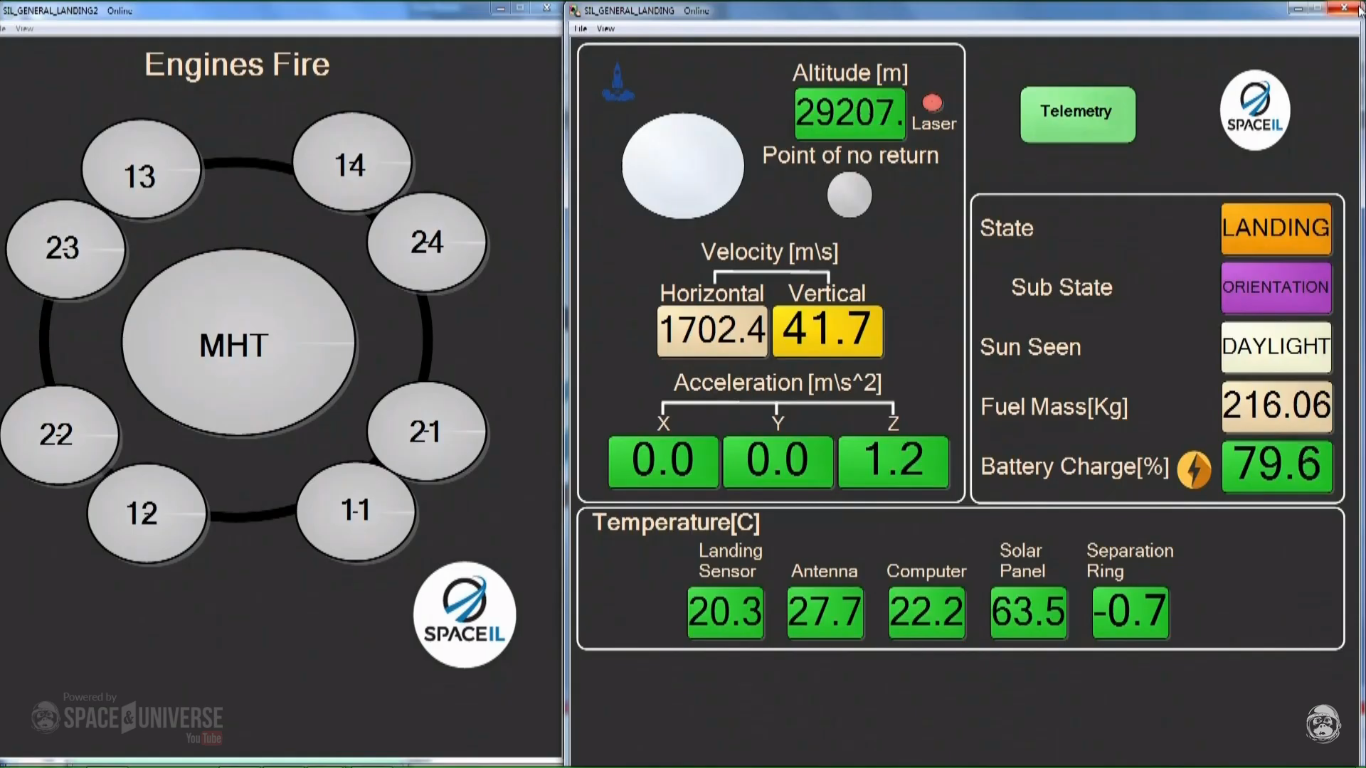Click the "Fuel Mass[Kg]" label
The image size is (1366, 768).
pos(1054,407)
